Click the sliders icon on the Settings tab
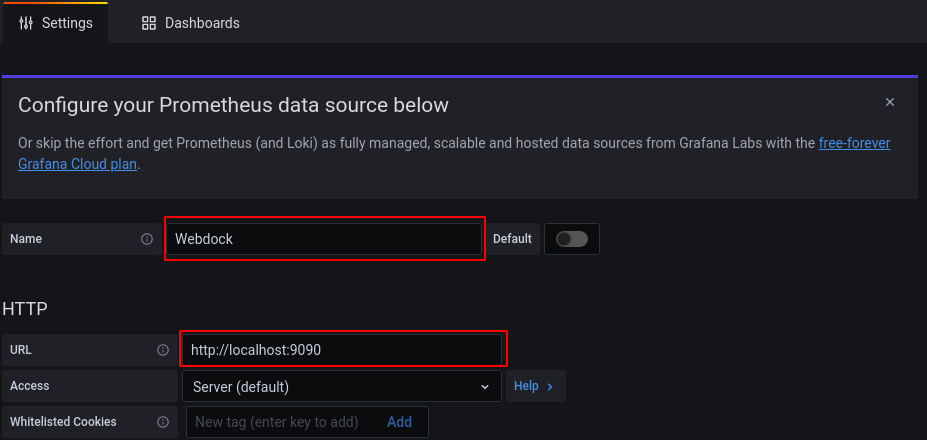 coord(26,22)
